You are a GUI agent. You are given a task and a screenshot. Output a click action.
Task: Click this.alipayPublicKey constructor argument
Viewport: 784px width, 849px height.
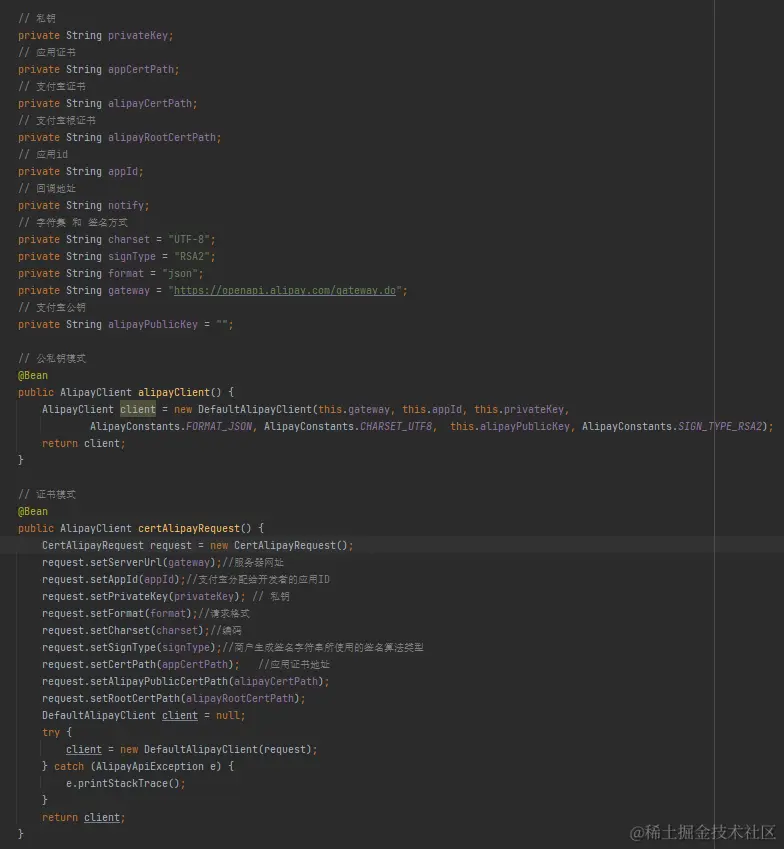coord(510,426)
